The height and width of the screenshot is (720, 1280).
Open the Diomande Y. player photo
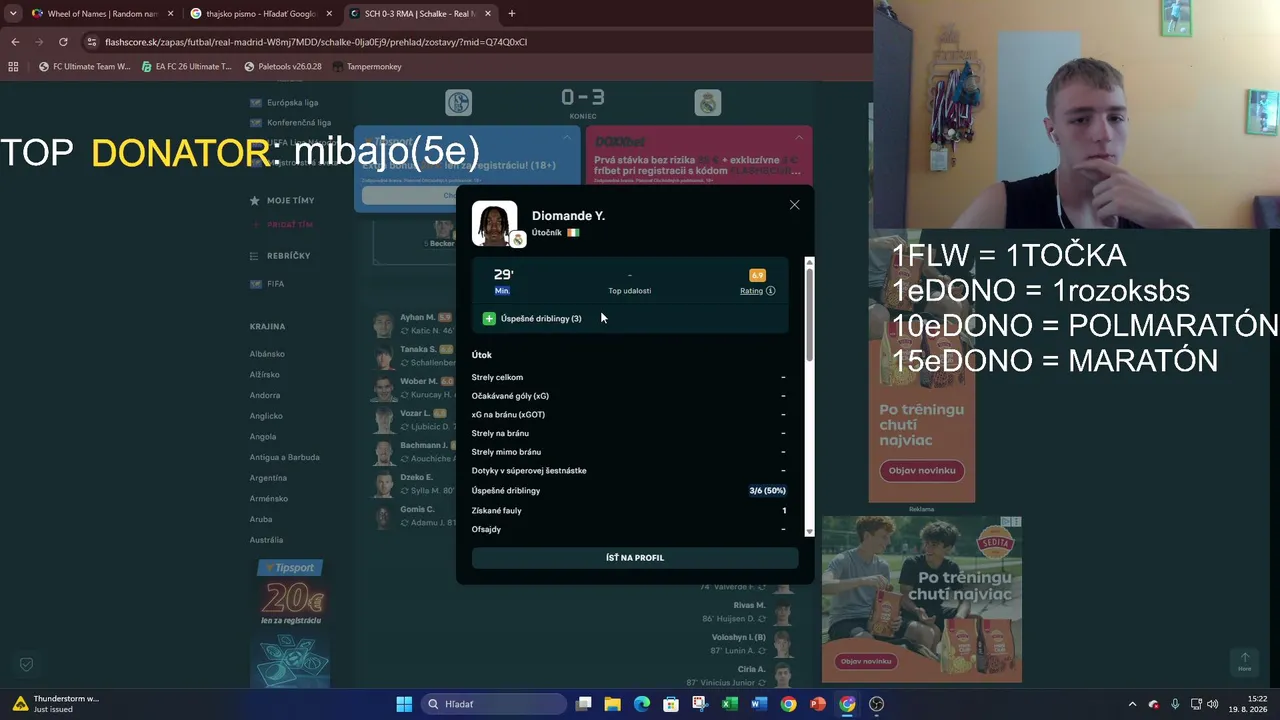[x=494, y=224]
